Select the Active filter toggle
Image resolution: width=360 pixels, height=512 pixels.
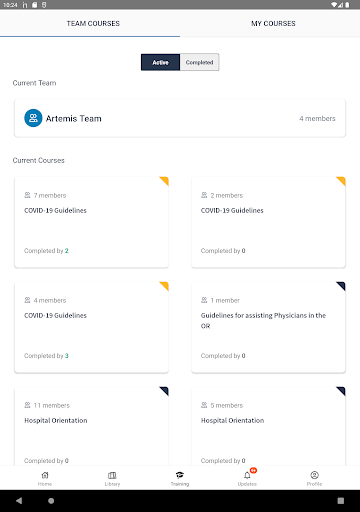pyautogui.click(x=160, y=62)
